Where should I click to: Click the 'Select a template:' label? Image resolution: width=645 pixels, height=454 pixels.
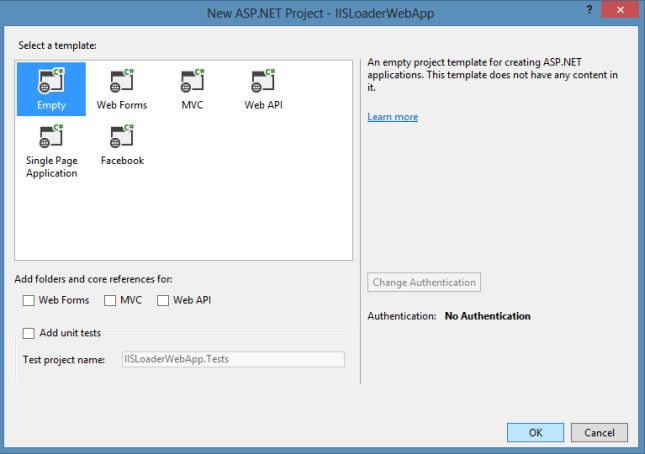(57, 45)
